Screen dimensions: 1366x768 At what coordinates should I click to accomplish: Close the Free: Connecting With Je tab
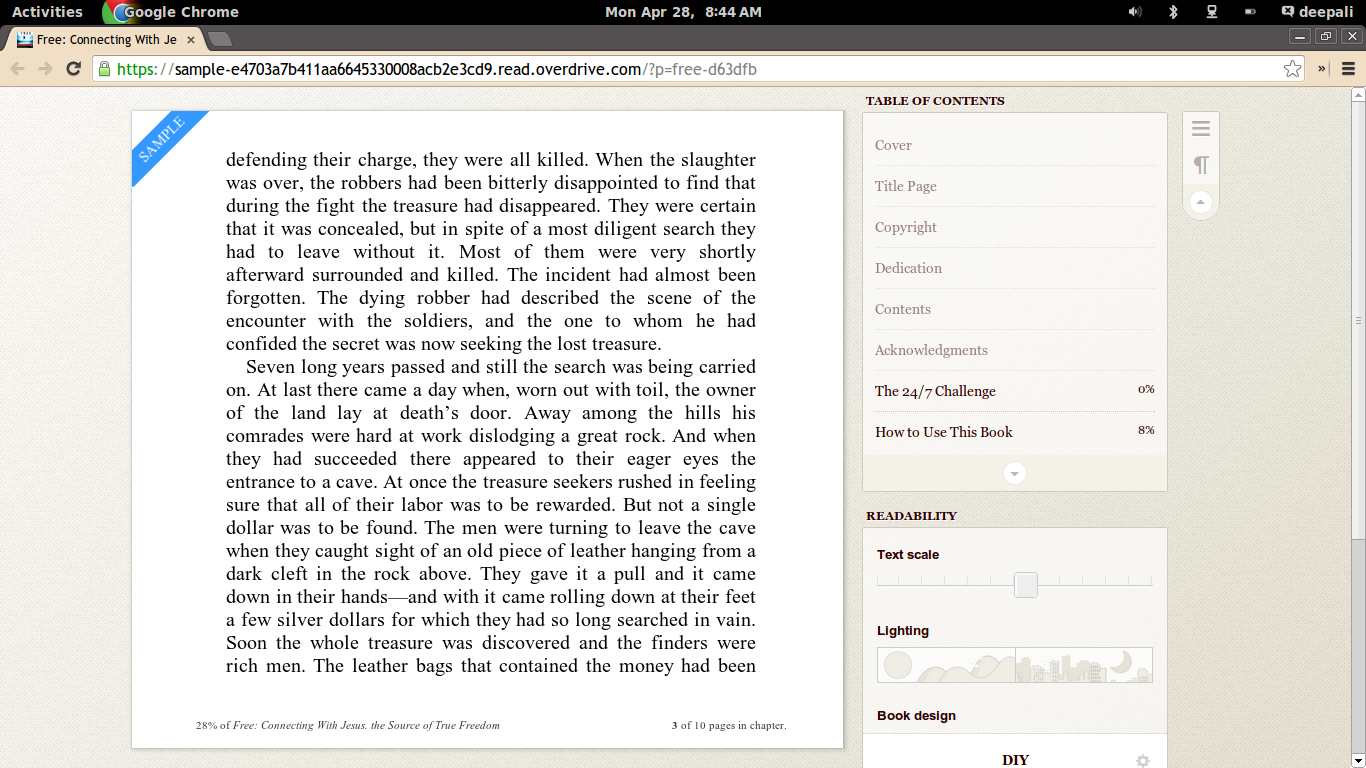tap(191, 40)
